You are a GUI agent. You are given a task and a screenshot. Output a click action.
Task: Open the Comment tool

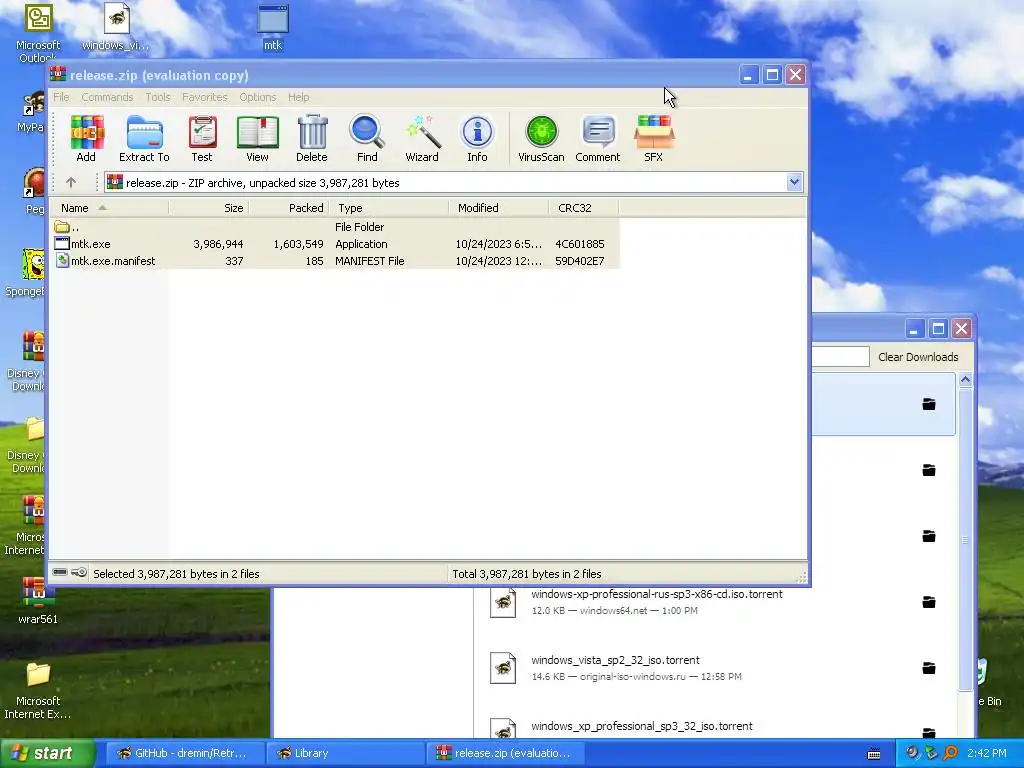coord(598,138)
